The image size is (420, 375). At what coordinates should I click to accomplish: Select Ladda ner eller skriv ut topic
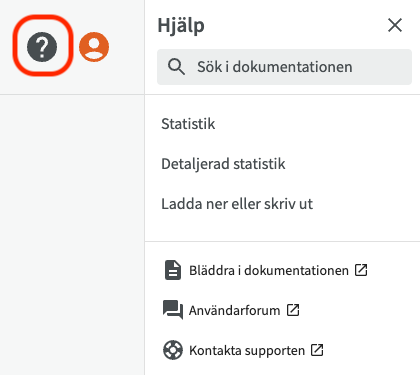(237, 204)
